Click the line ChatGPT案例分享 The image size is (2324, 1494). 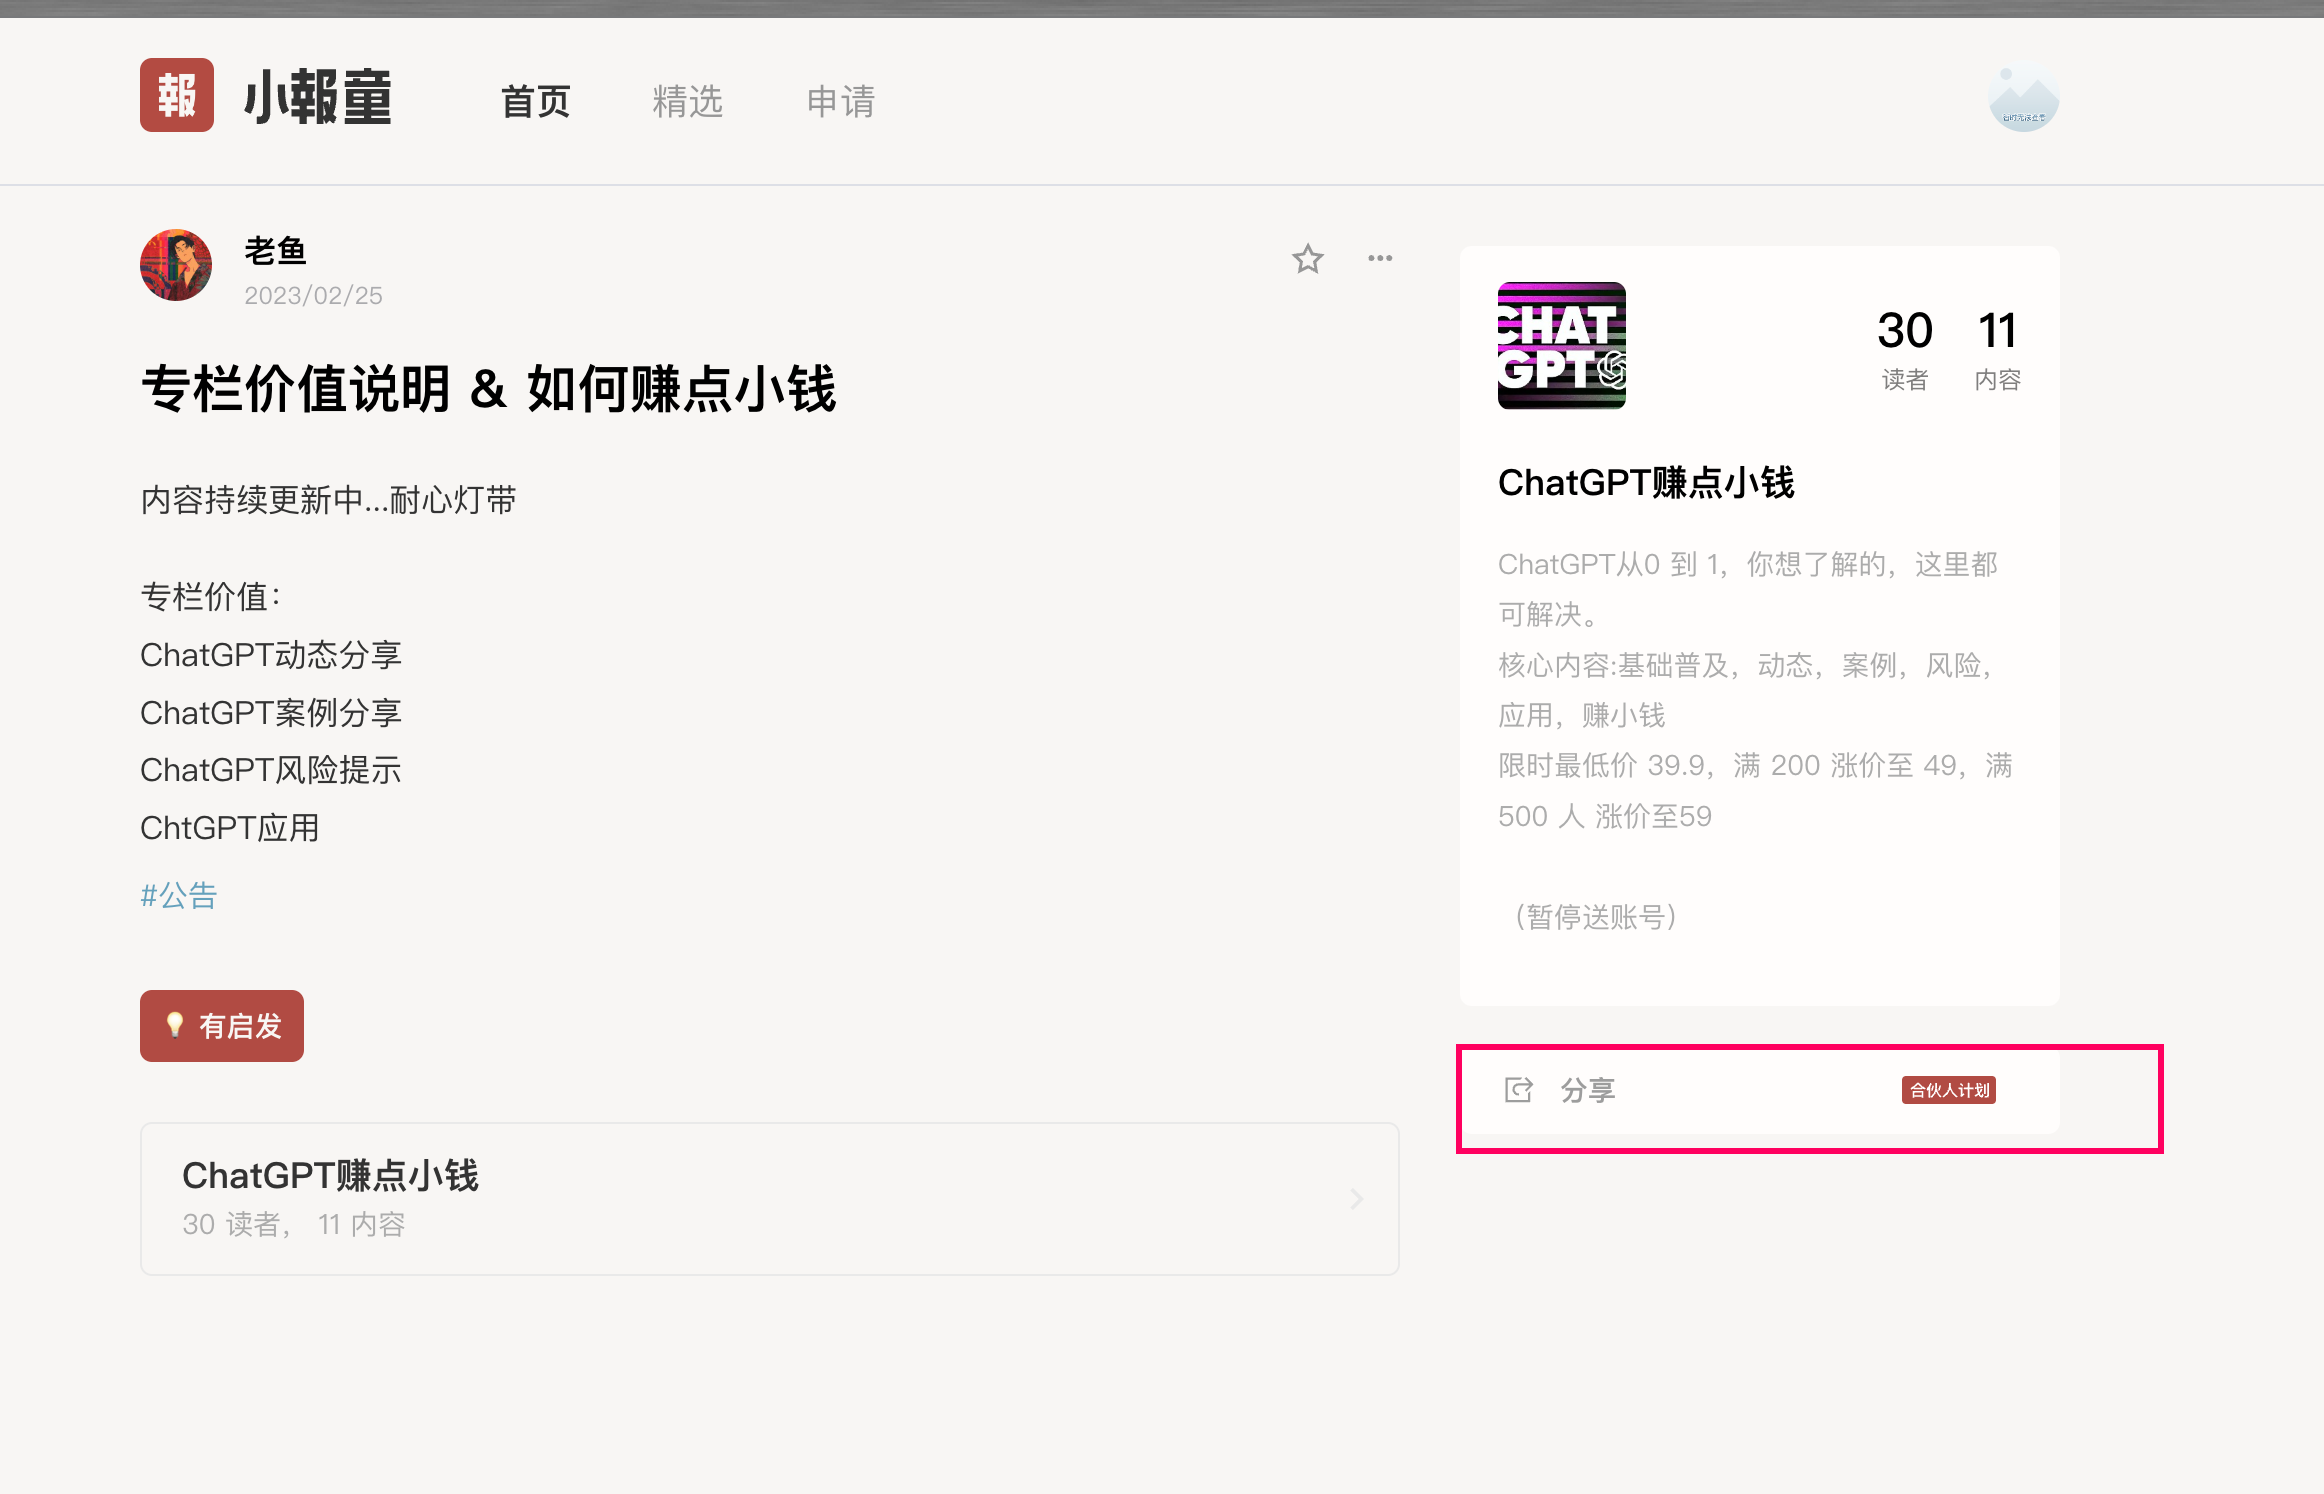coord(271,713)
